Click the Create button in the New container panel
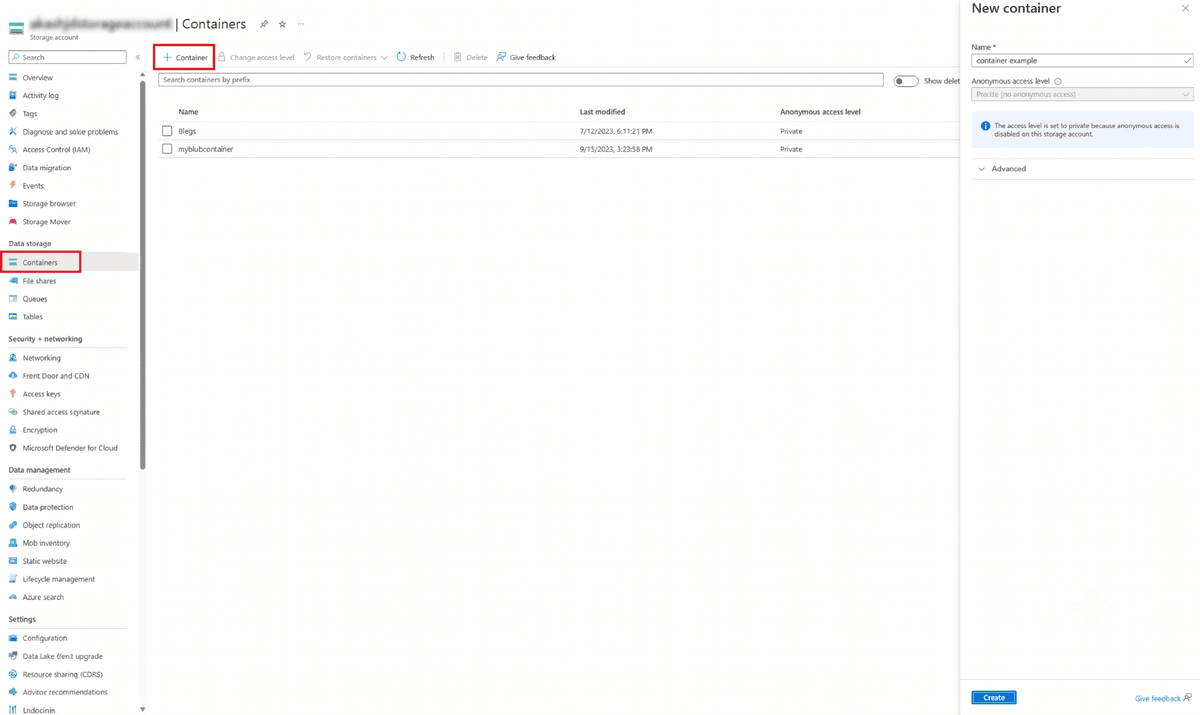 pos(994,697)
